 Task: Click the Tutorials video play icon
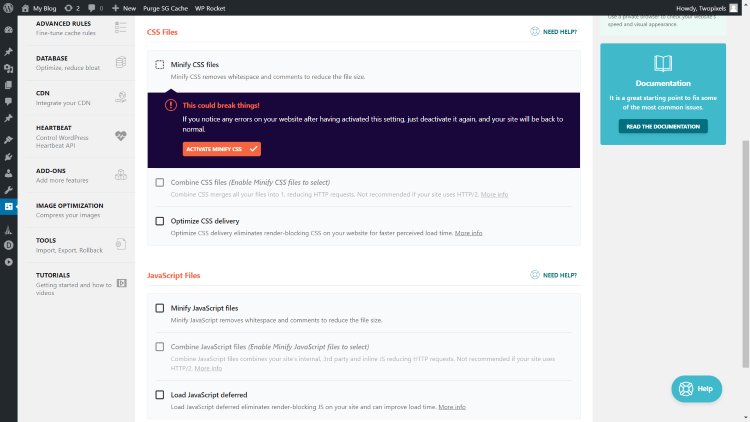[122, 283]
